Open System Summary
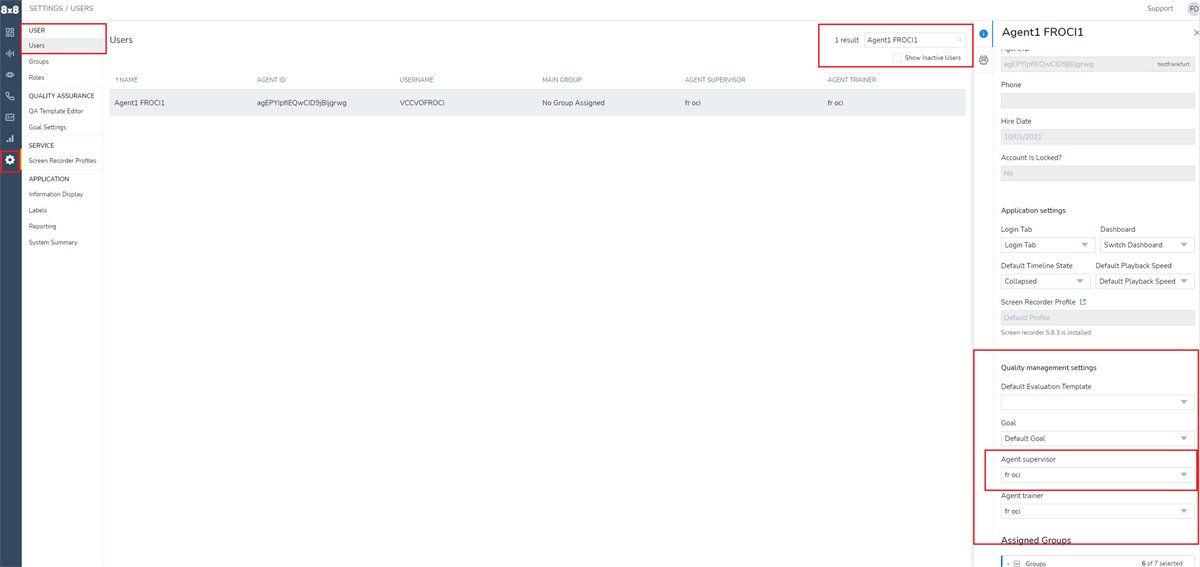The image size is (1200, 567). (x=53, y=243)
